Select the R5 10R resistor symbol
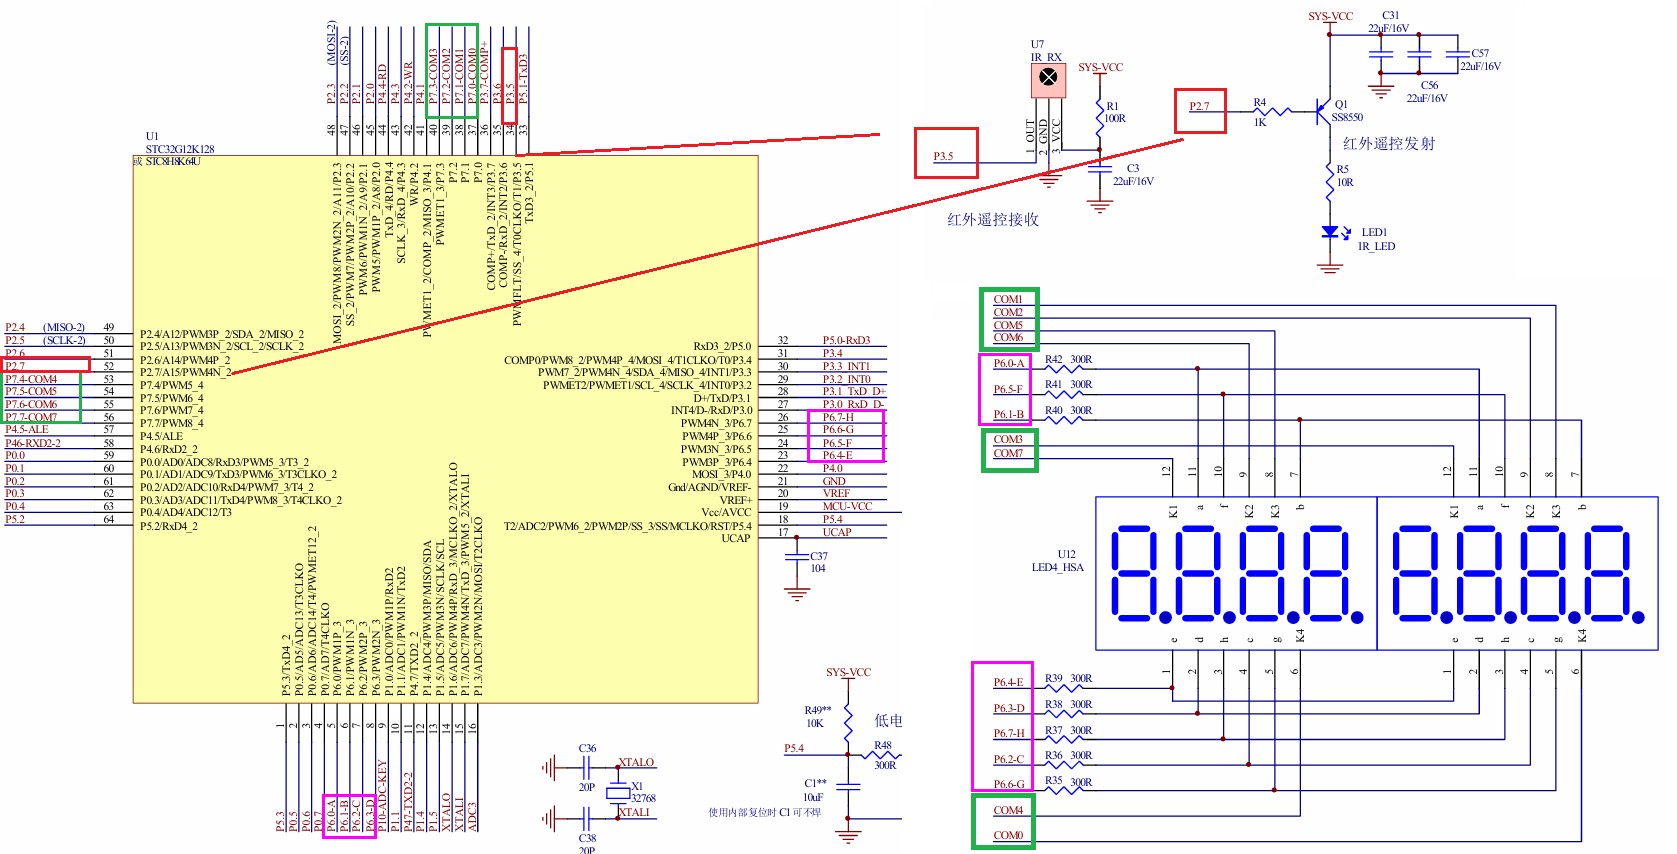The height and width of the screenshot is (854, 1677). [1329, 176]
